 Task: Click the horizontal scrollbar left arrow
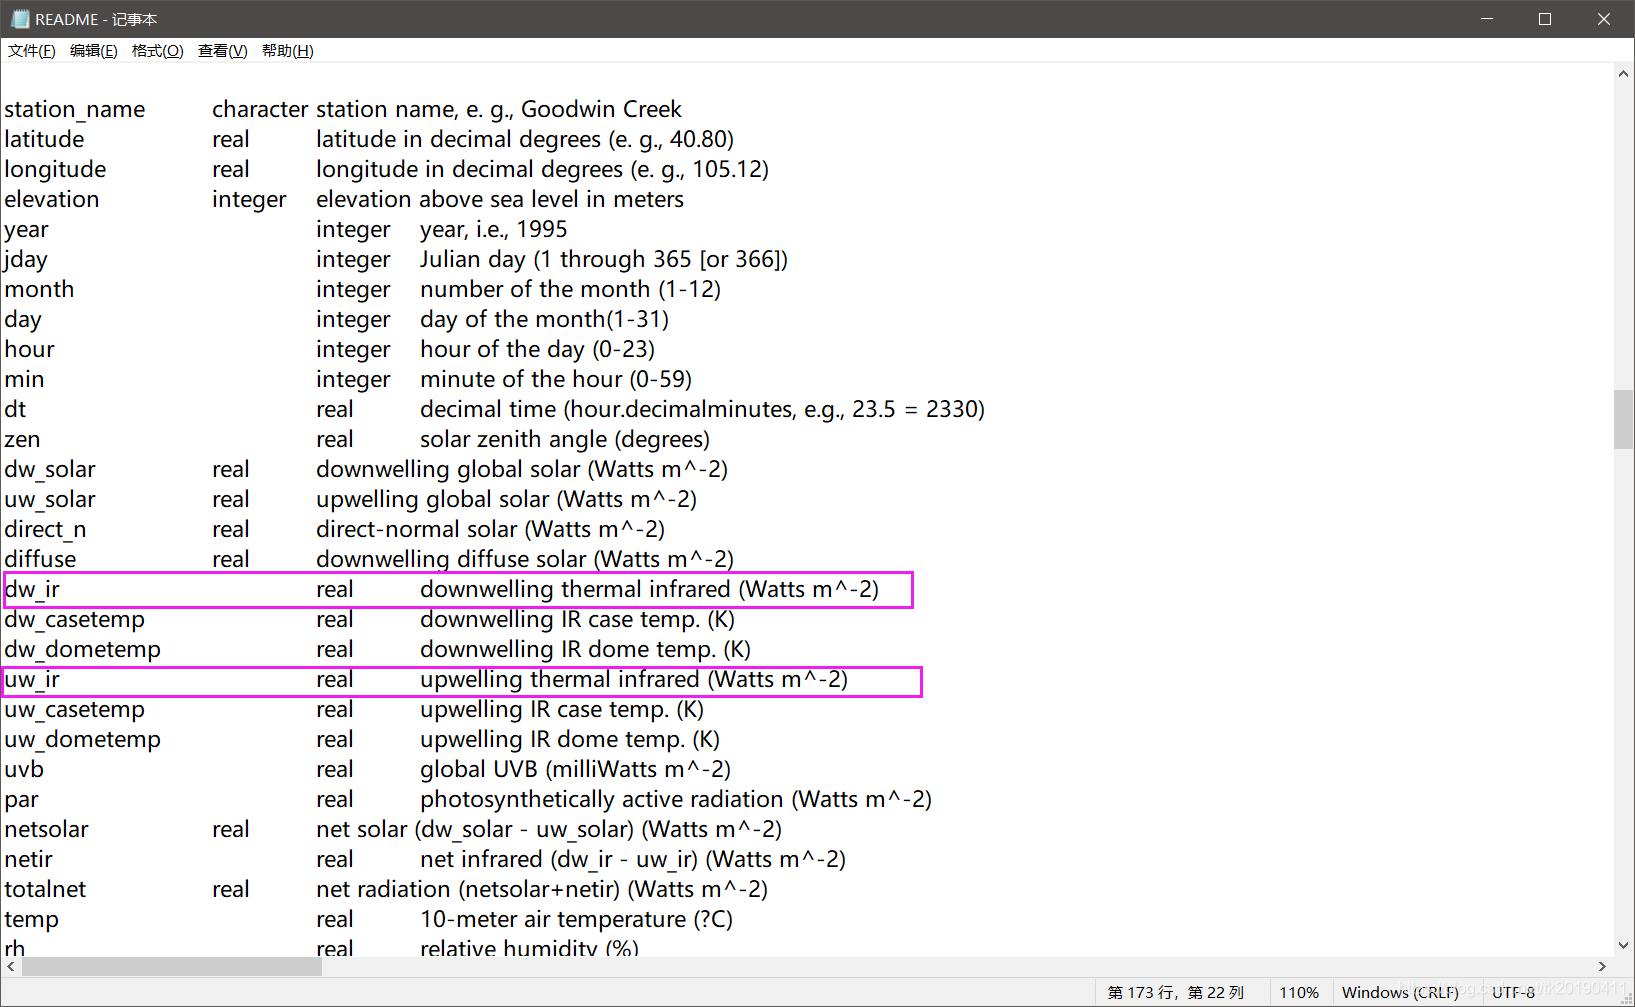[x=11, y=967]
